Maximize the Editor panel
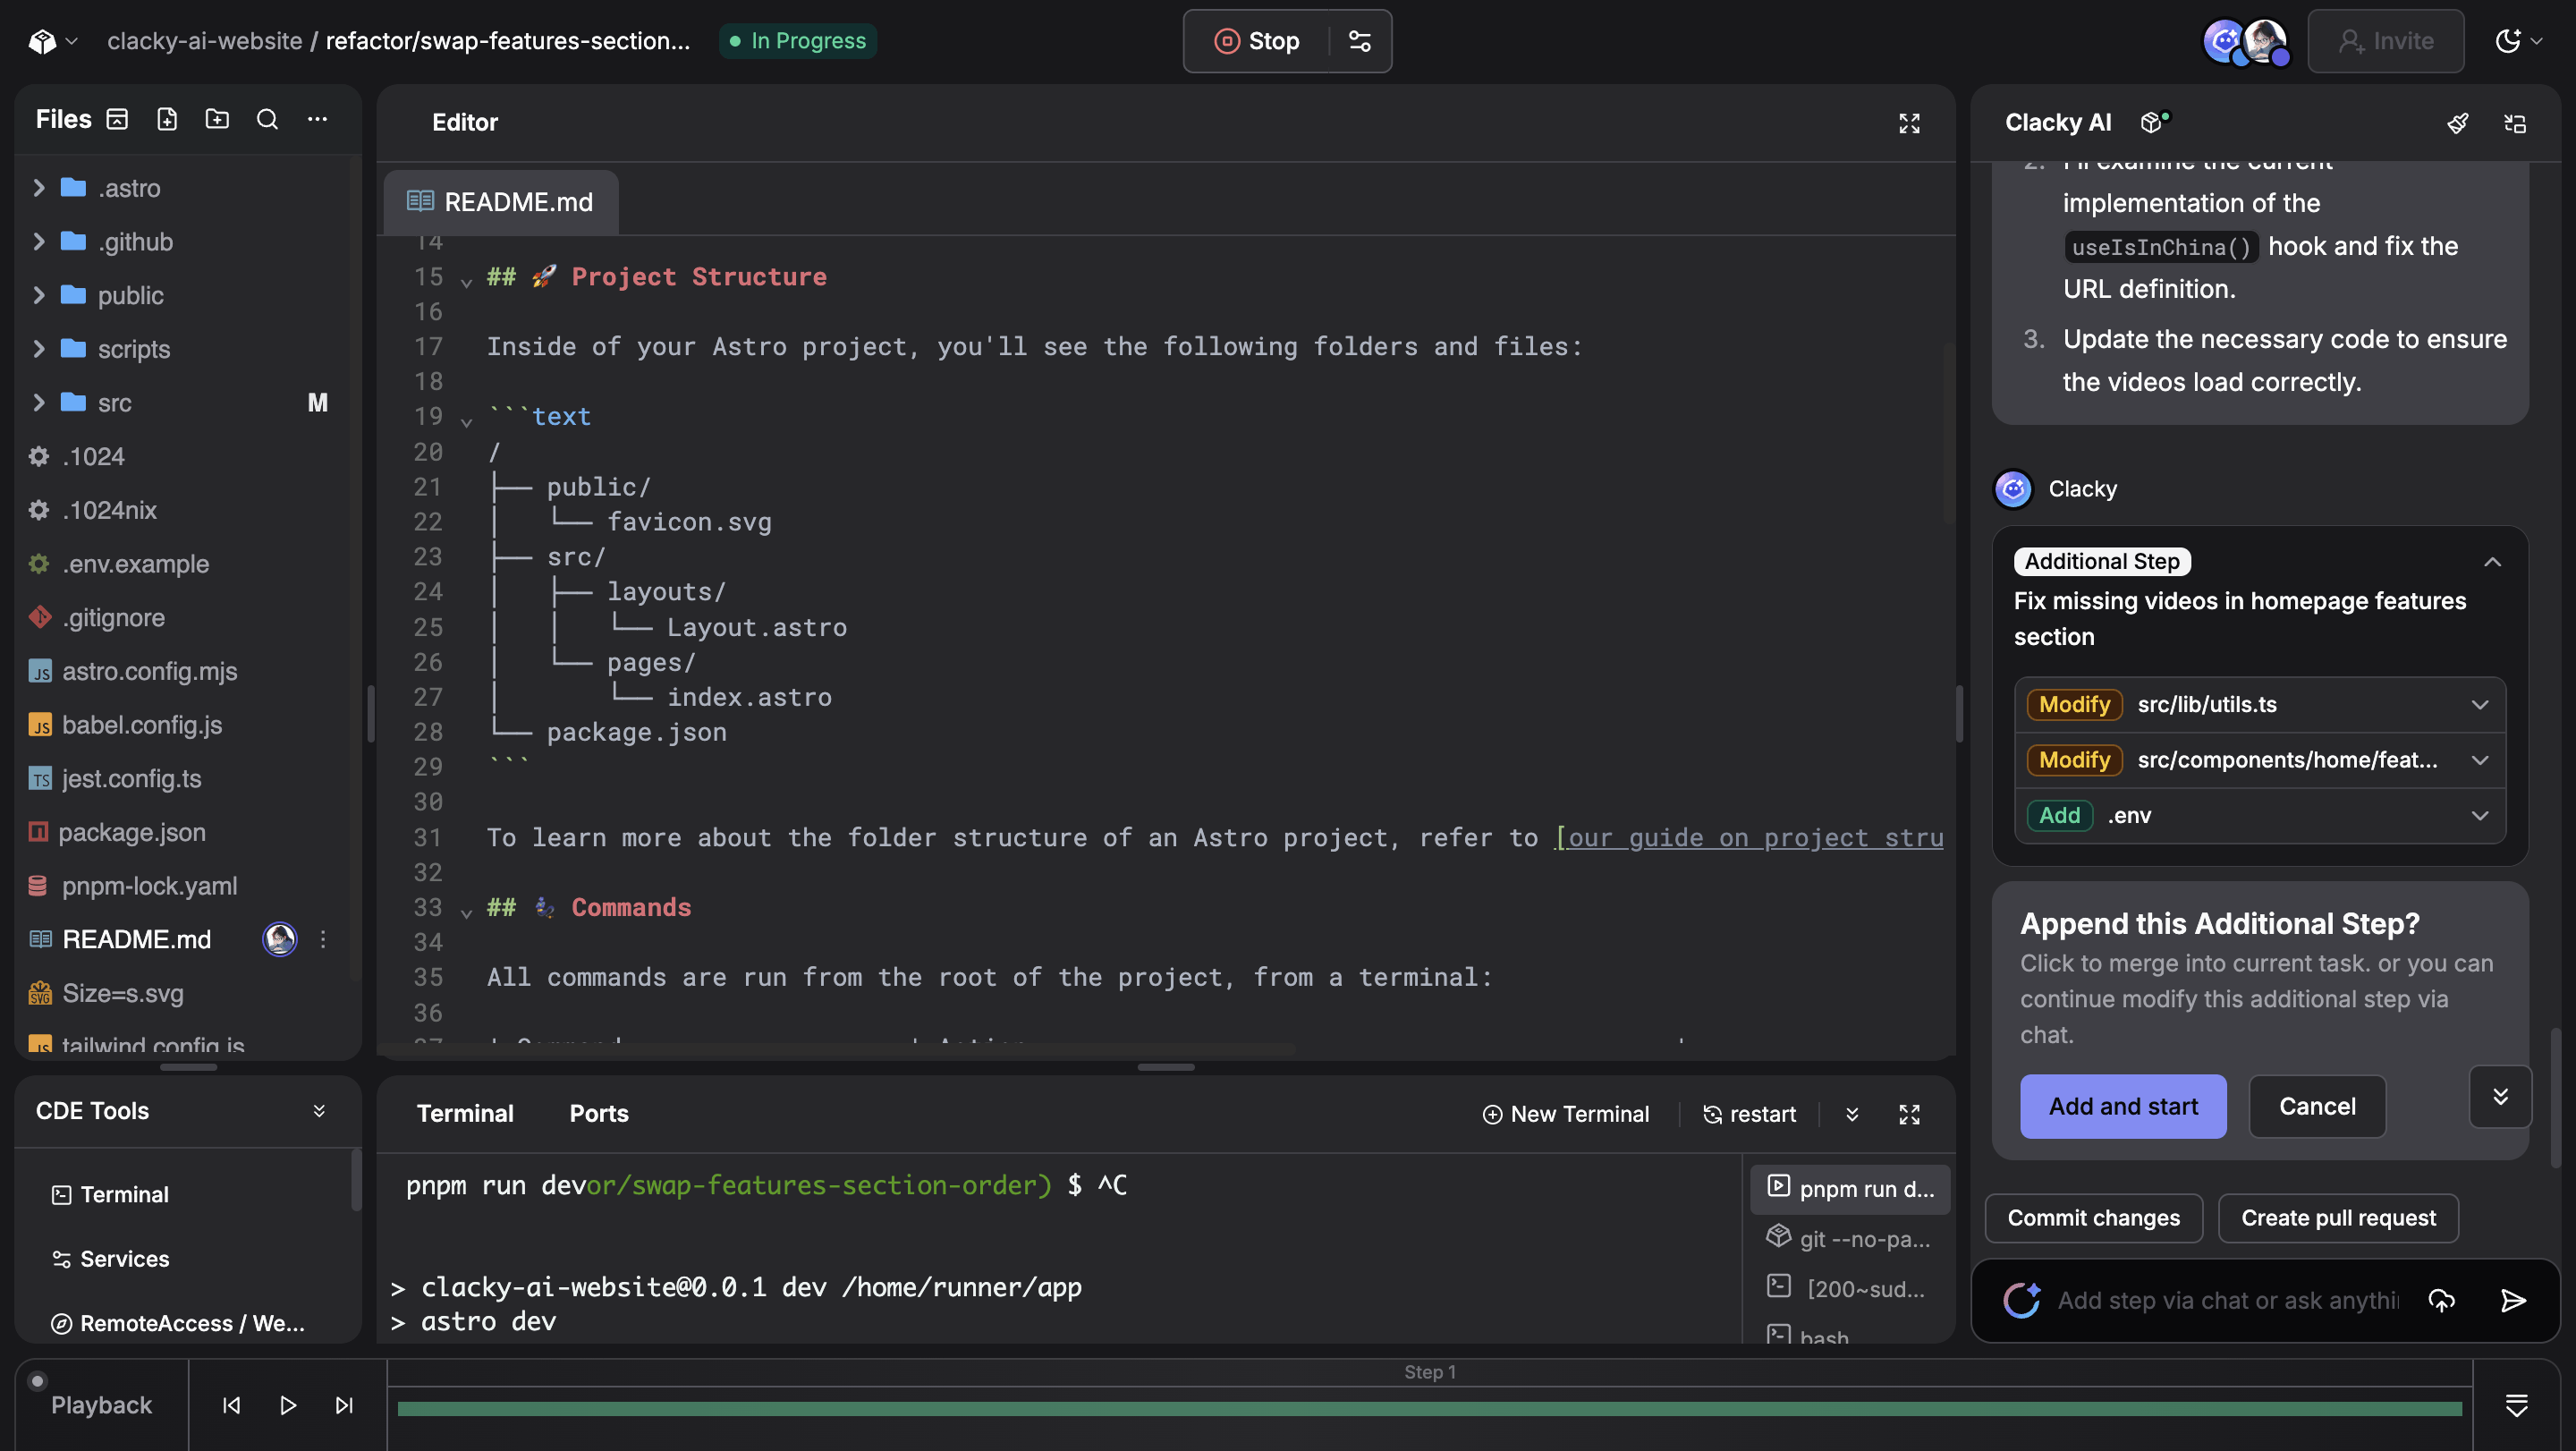Screen dimensions: 2576x1451 1909,123
